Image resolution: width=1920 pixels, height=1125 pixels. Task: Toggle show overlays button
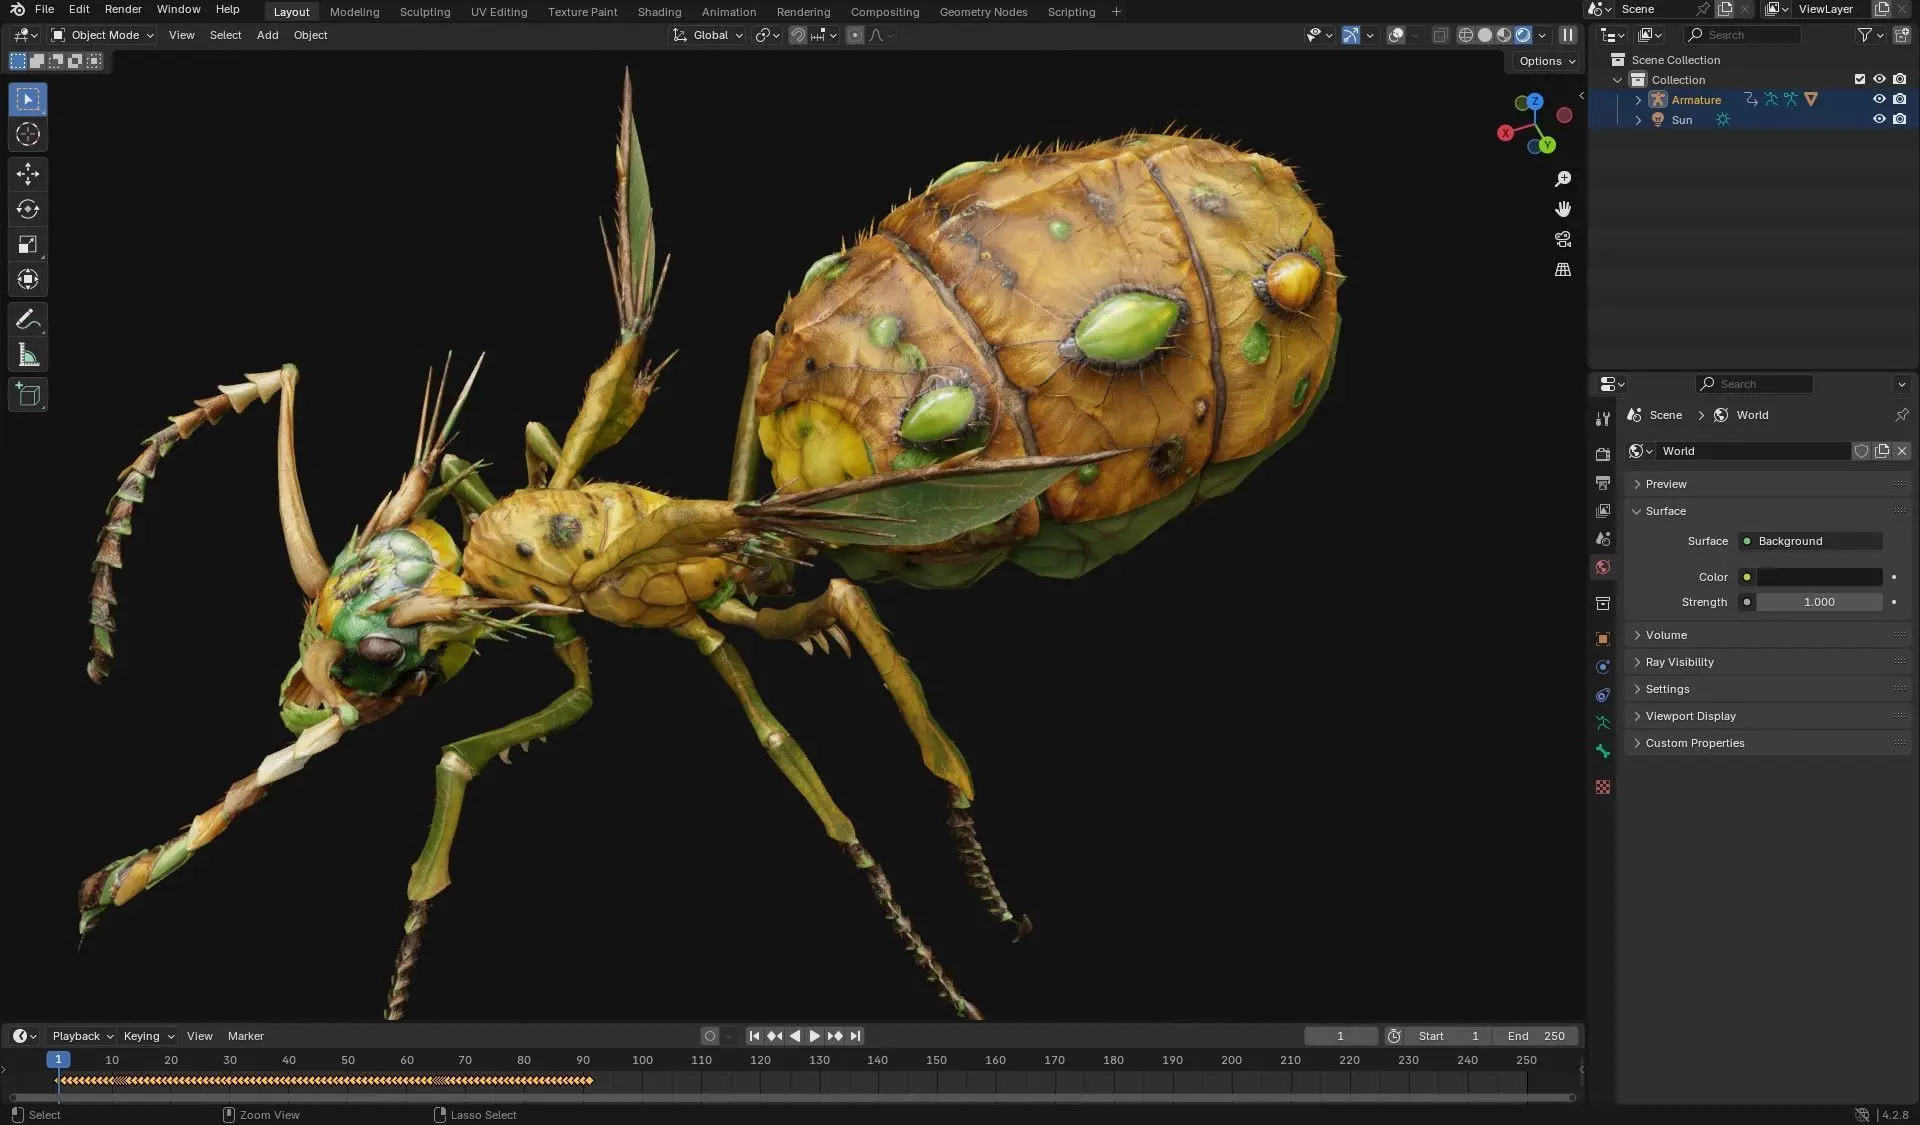(x=1396, y=35)
